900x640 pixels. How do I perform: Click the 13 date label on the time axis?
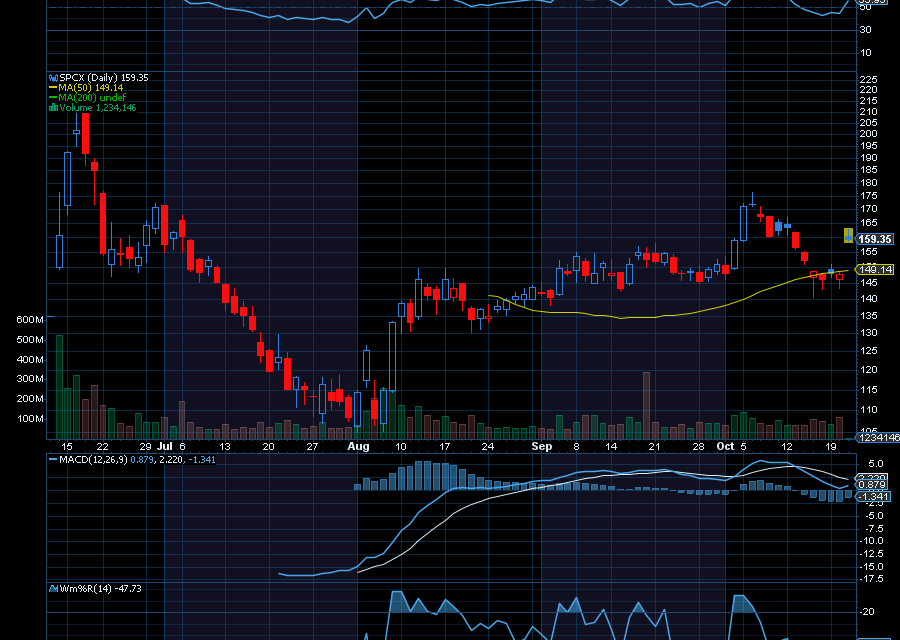coord(224,447)
